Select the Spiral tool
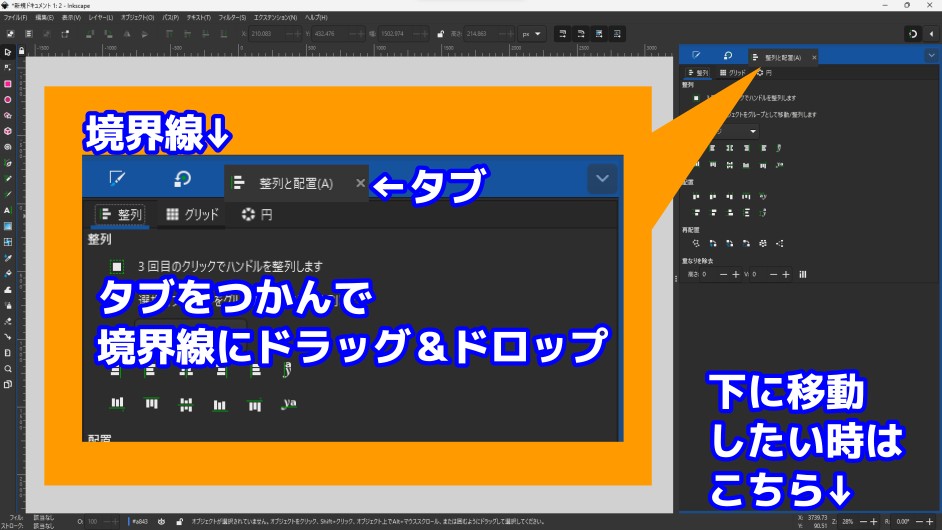The image size is (942, 530). click(x=8, y=147)
